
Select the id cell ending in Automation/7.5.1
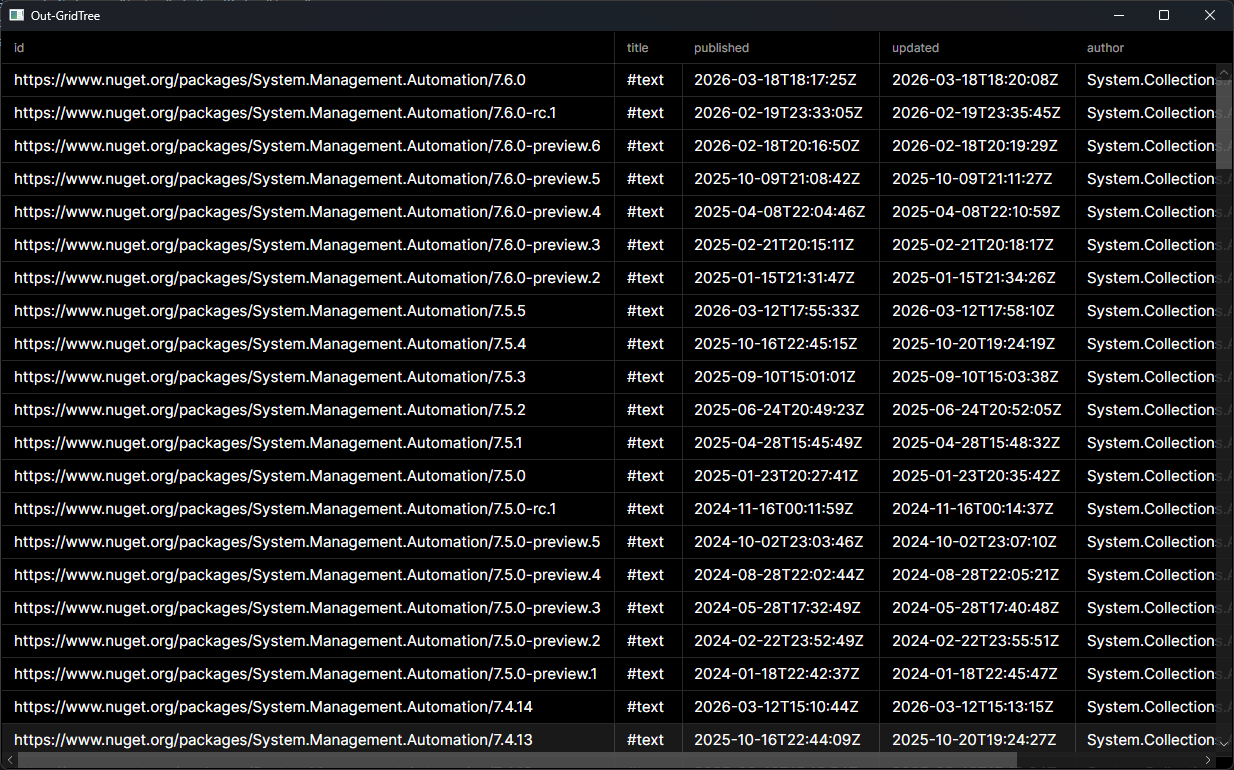point(307,443)
